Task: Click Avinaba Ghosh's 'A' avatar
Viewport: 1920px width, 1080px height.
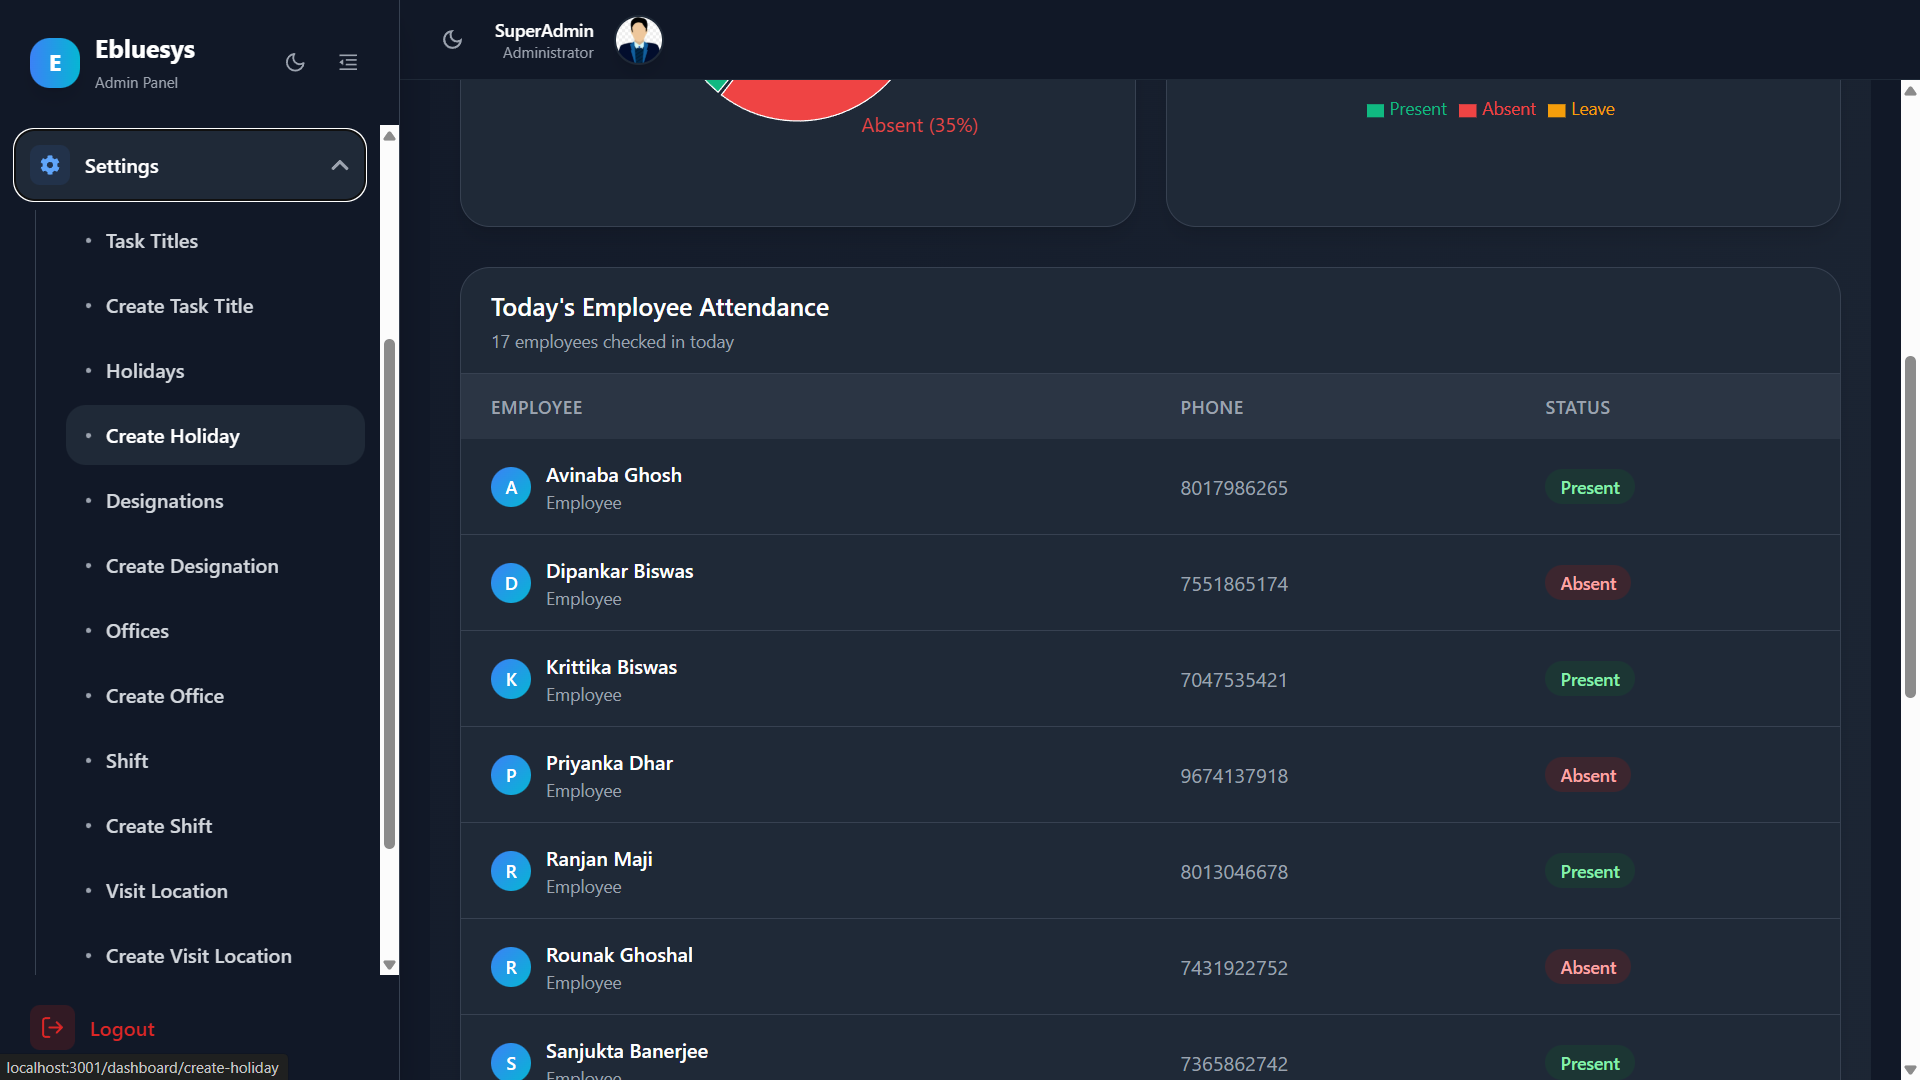Action: click(511, 487)
